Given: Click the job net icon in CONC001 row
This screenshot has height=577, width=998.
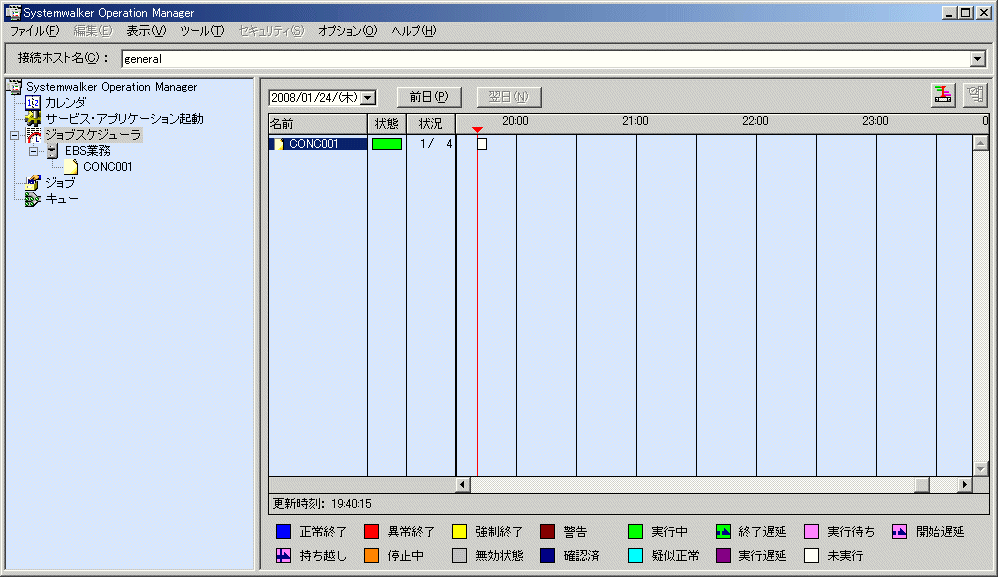Looking at the screenshot, I should 279,144.
